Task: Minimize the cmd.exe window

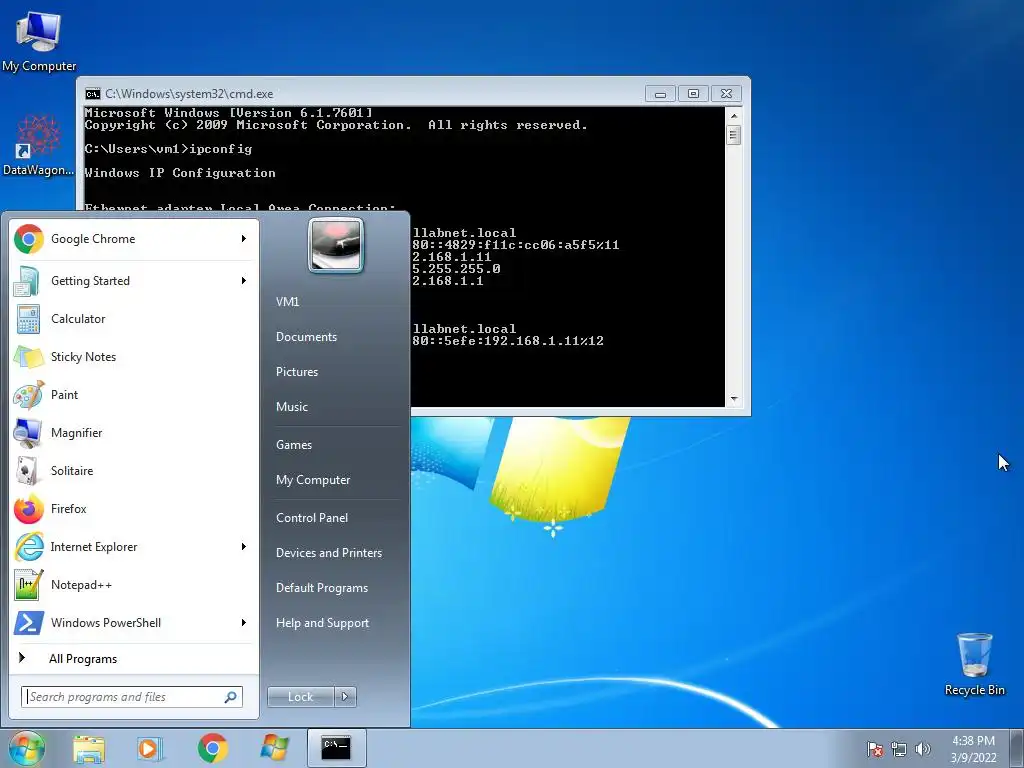Action: (x=660, y=94)
